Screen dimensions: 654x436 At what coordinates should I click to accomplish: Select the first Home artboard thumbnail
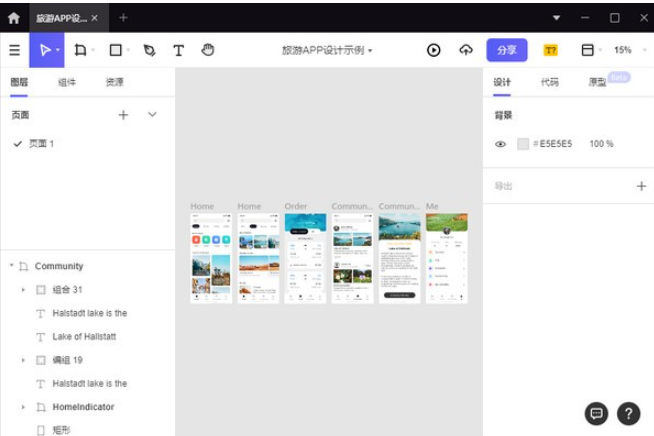(x=211, y=258)
